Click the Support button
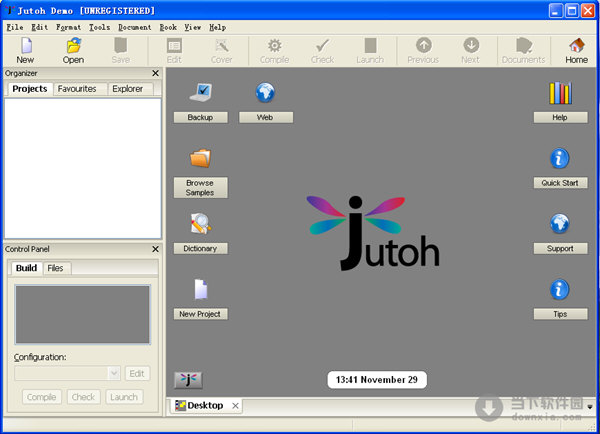600x434 pixels. click(561, 248)
